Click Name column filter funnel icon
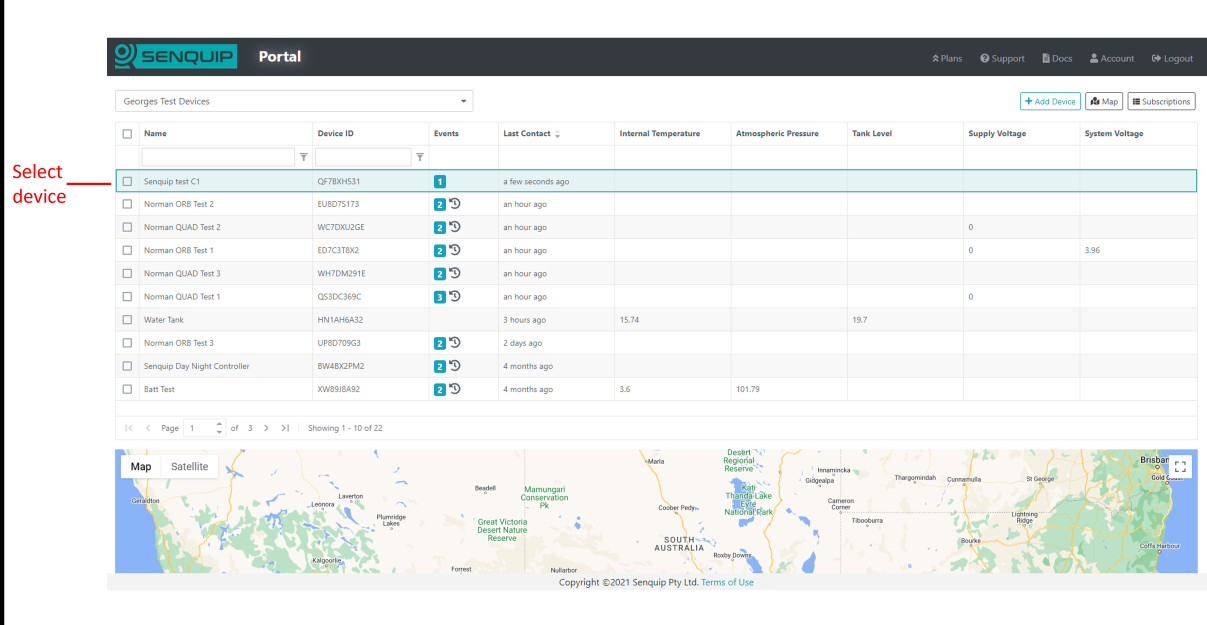 [304, 157]
